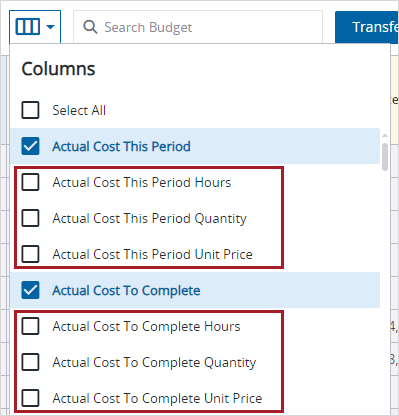Enable Actual Cost This Period Hours
The height and width of the screenshot is (416, 399).
point(30,182)
